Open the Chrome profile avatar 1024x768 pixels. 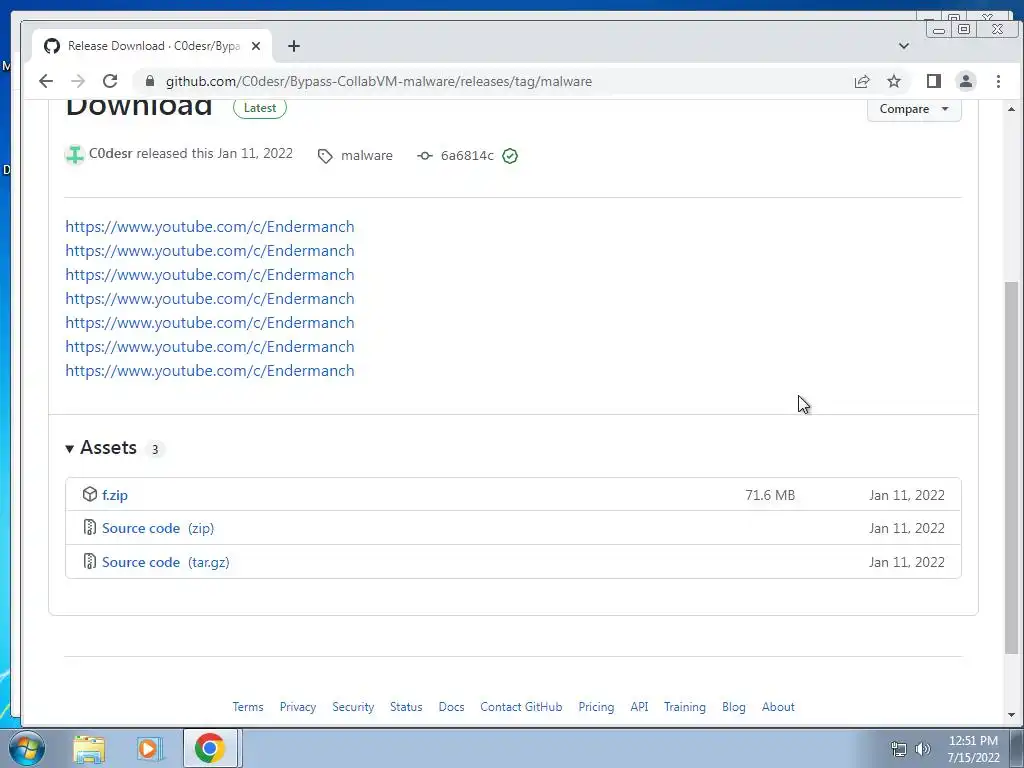966,81
